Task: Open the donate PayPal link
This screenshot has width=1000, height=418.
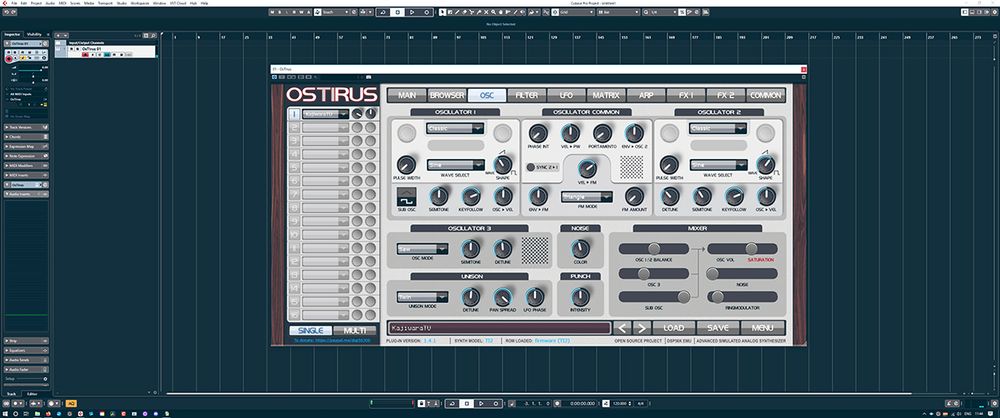Action: tap(332, 341)
